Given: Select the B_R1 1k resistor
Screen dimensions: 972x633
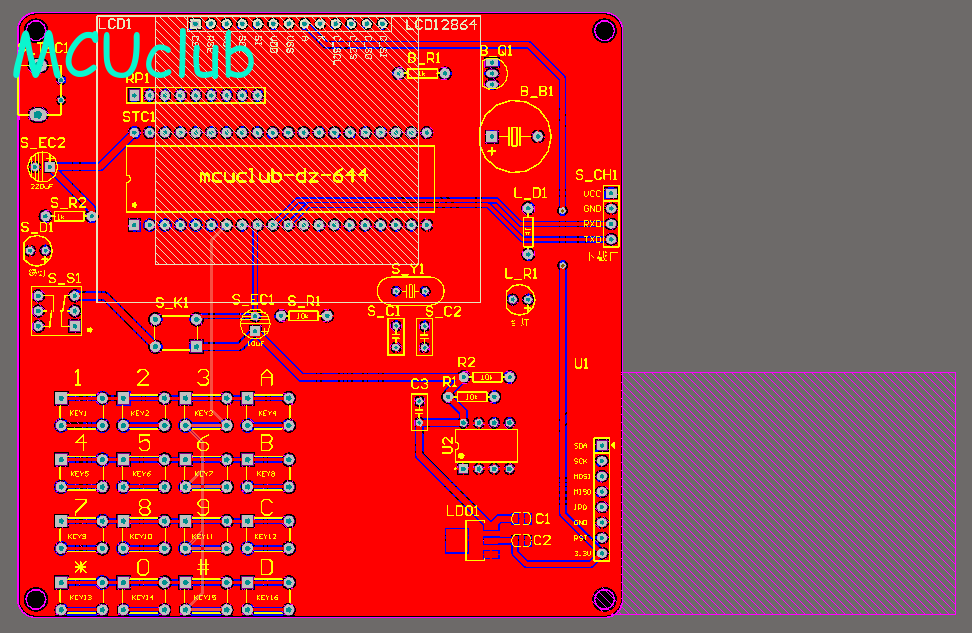Looking at the screenshot, I should 422,73.
